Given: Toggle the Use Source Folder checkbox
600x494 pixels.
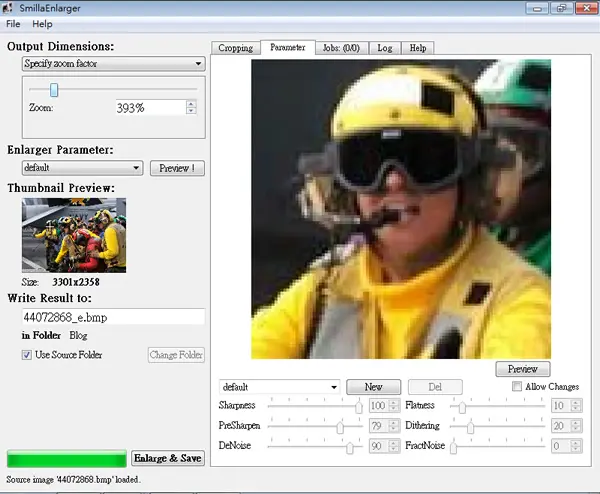Looking at the screenshot, I should 26,355.
